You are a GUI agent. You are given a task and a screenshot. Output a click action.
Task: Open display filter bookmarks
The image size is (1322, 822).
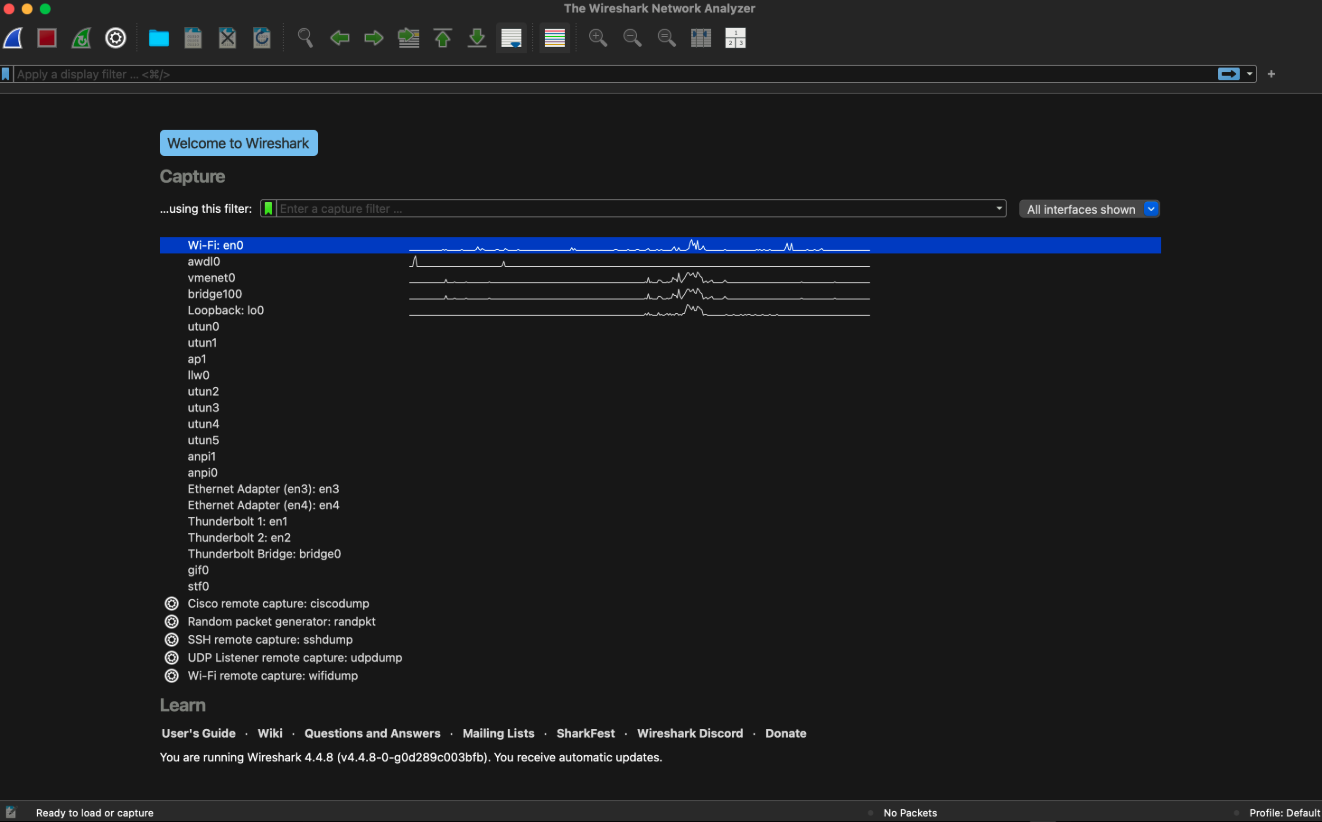coord(6,74)
